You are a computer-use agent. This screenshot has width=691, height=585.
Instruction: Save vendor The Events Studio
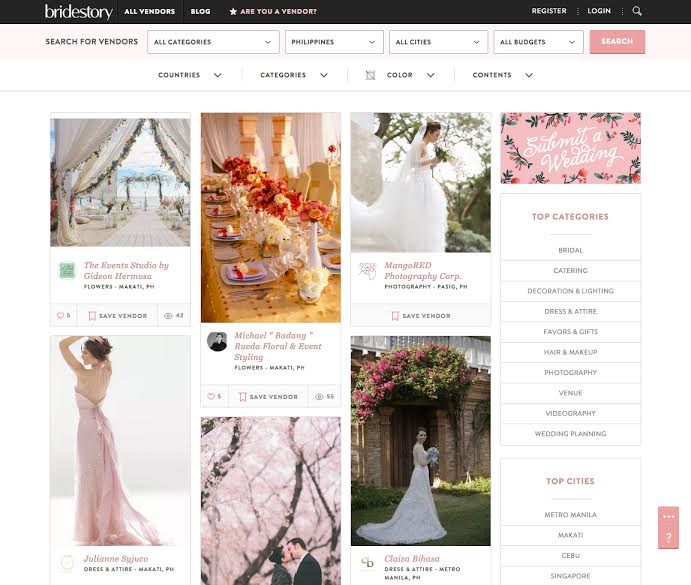117,315
